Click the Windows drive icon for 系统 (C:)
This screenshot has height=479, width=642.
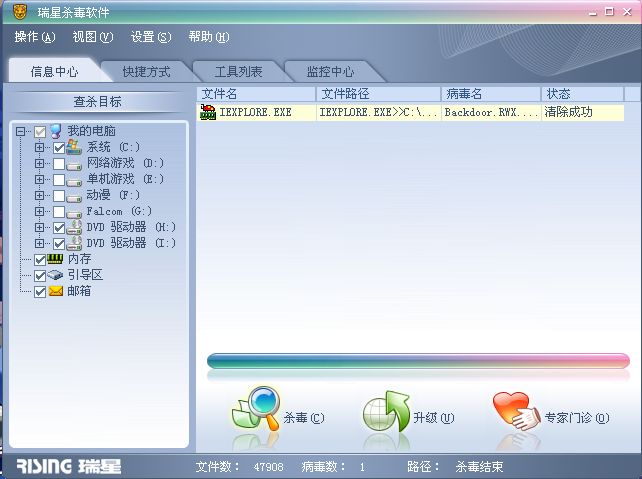(x=74, y=147)
